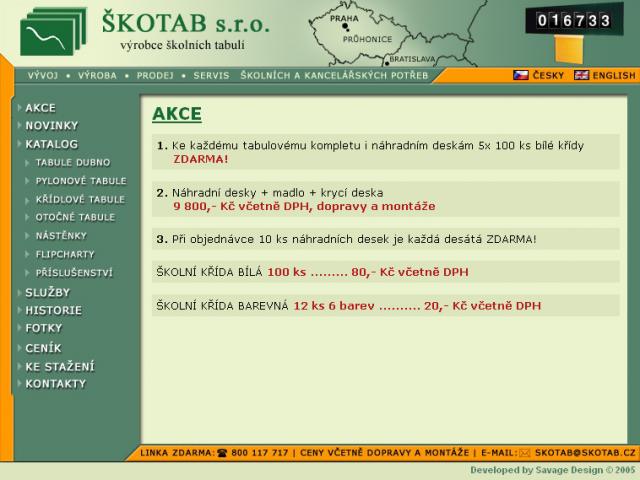The width and height of the screenshot is (640, 480).
Task: Open the FOTKY menu item
Action: click(x=44, y=328)
